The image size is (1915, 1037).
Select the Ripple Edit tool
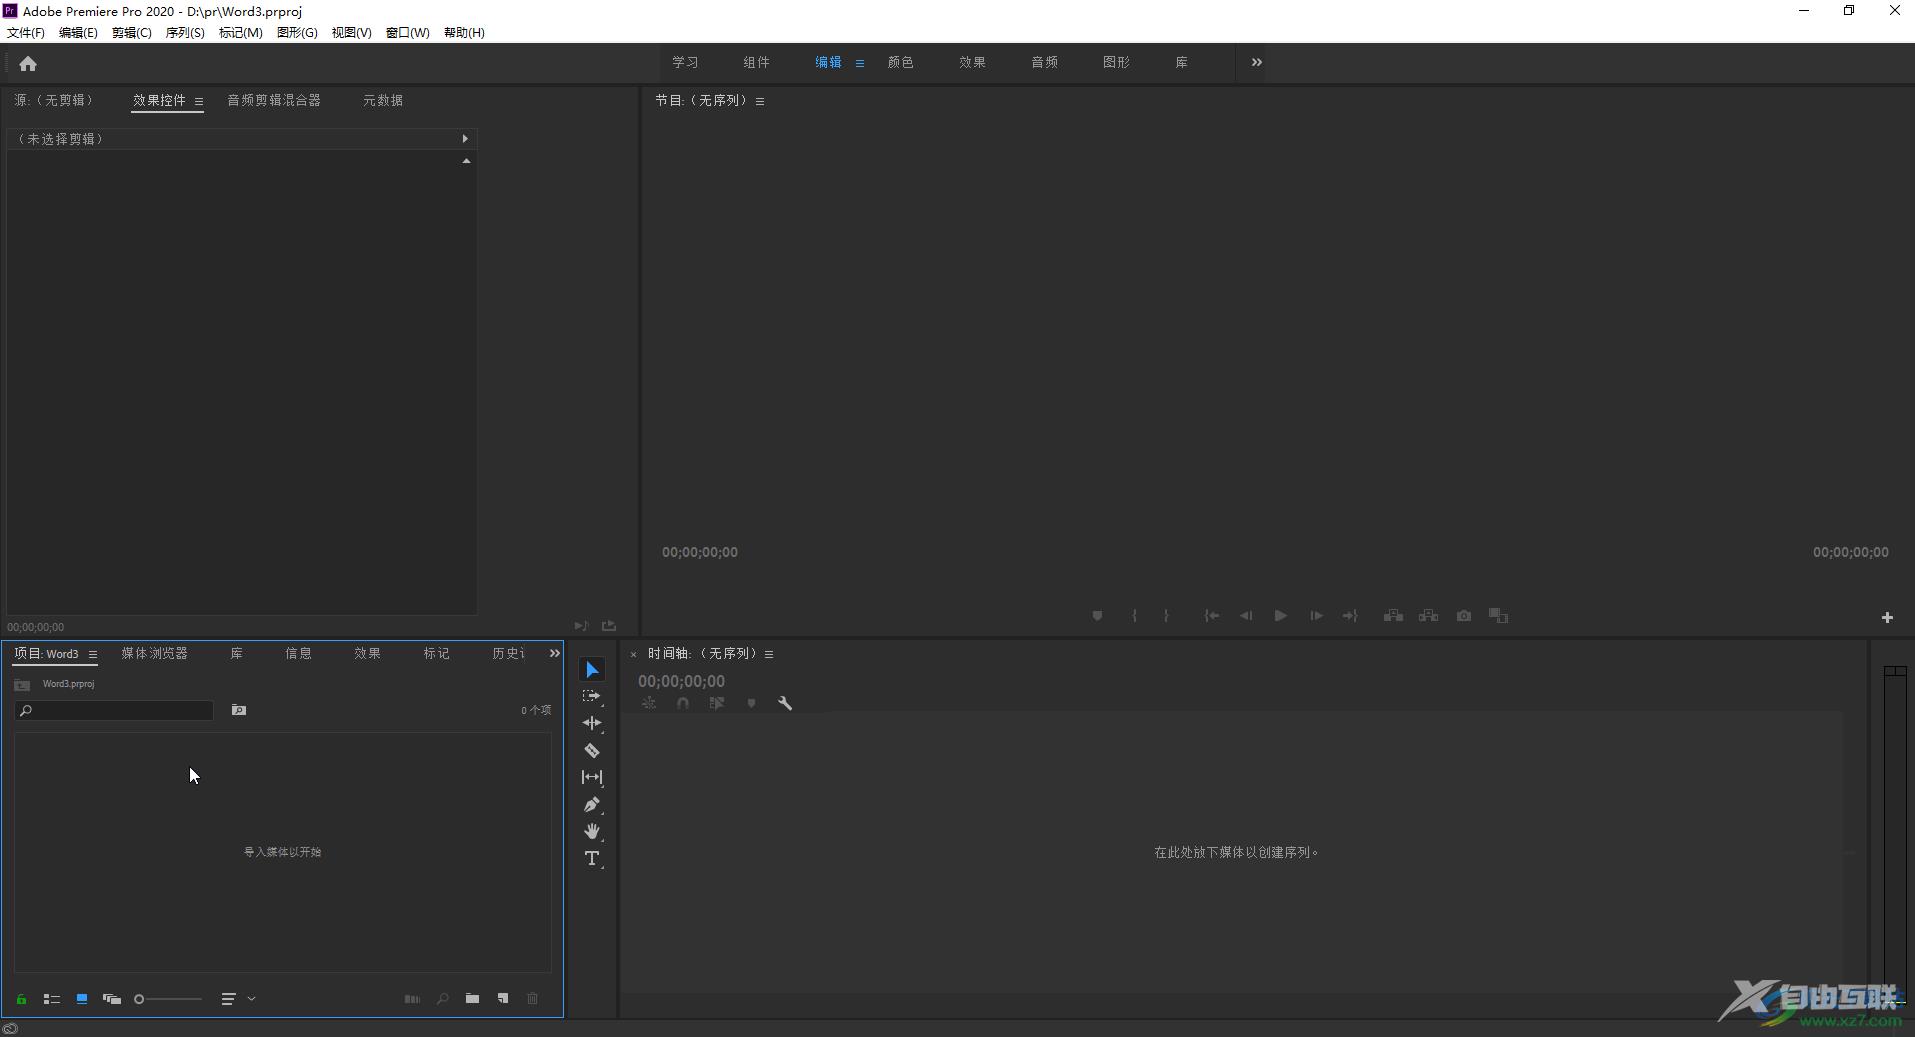point(592,723)
